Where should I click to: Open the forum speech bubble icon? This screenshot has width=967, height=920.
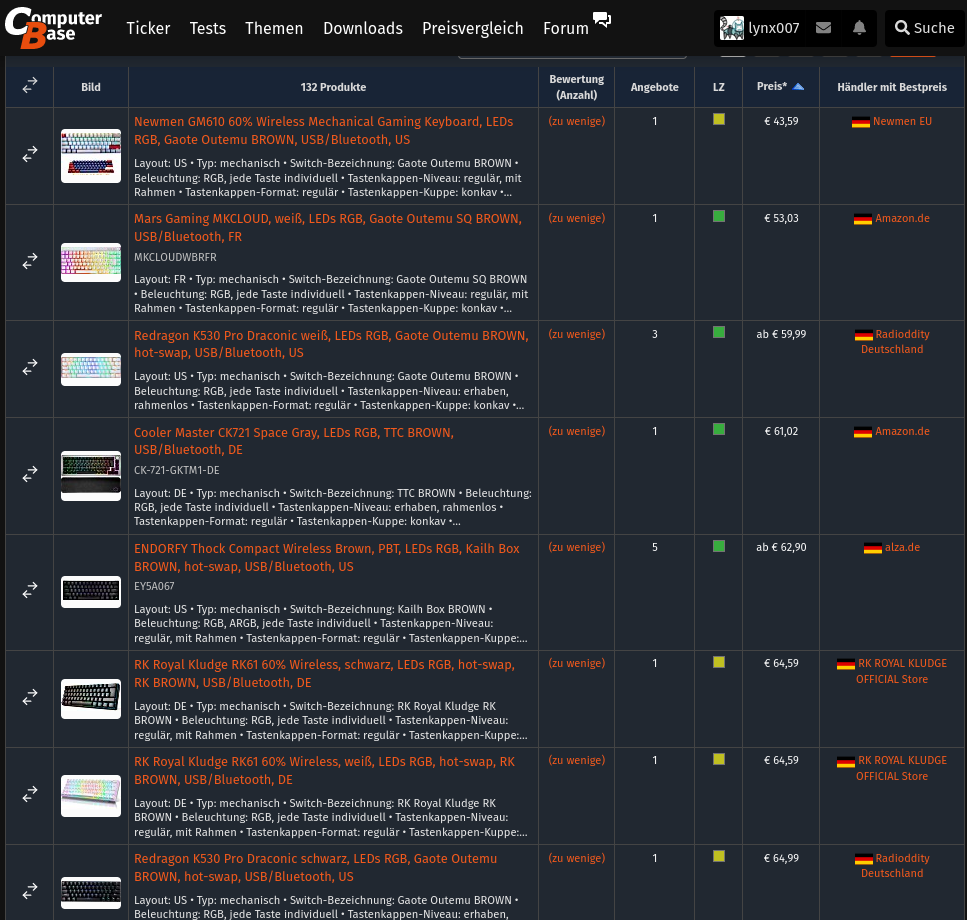pos(602,20)
